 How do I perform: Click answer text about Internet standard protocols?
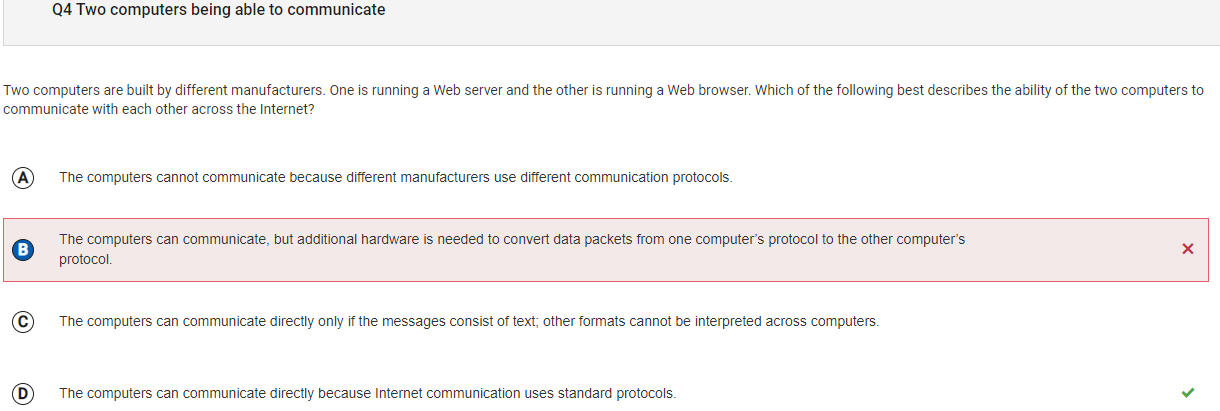367,393
